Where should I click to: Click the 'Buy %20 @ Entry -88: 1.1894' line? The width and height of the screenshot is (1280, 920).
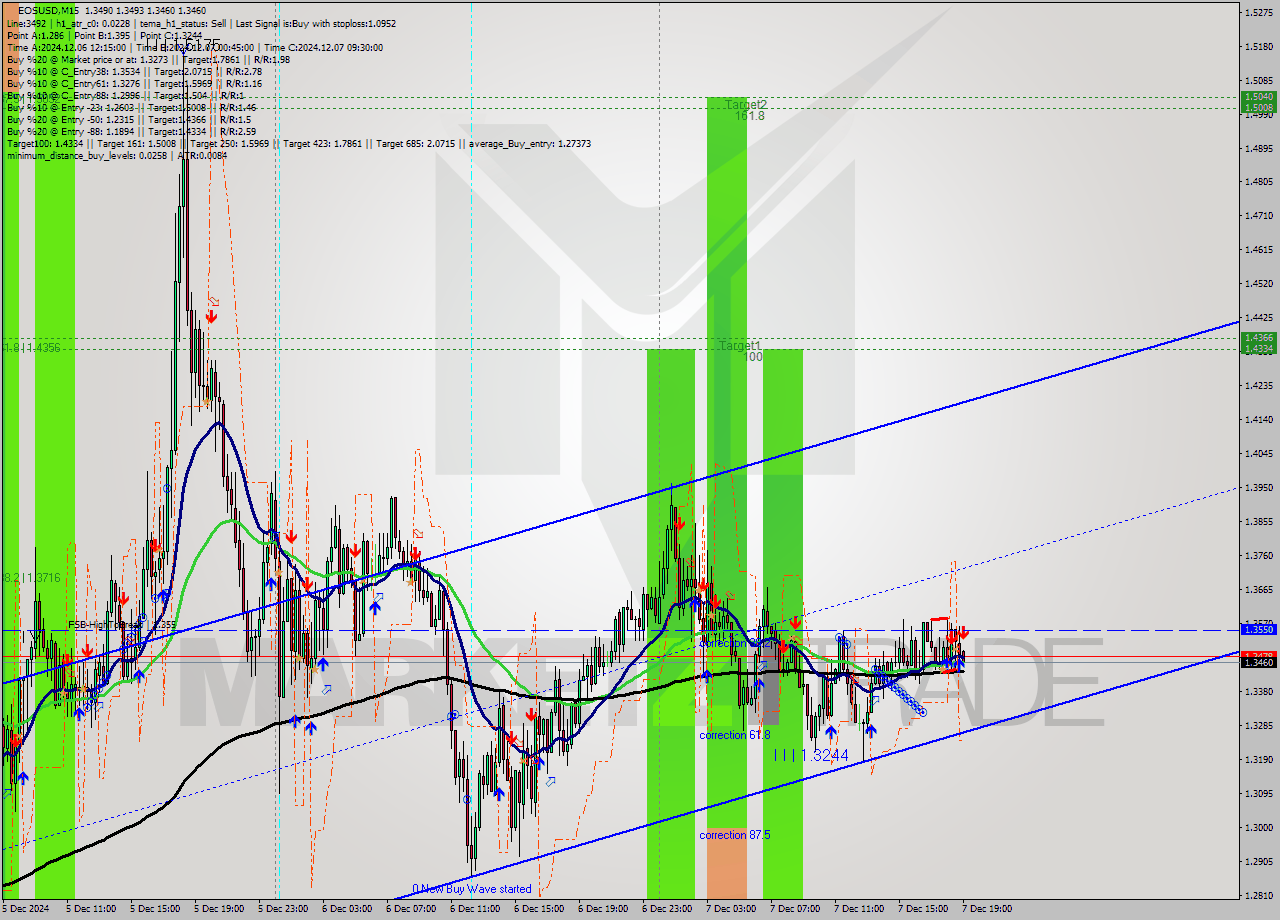click(131, 131)
